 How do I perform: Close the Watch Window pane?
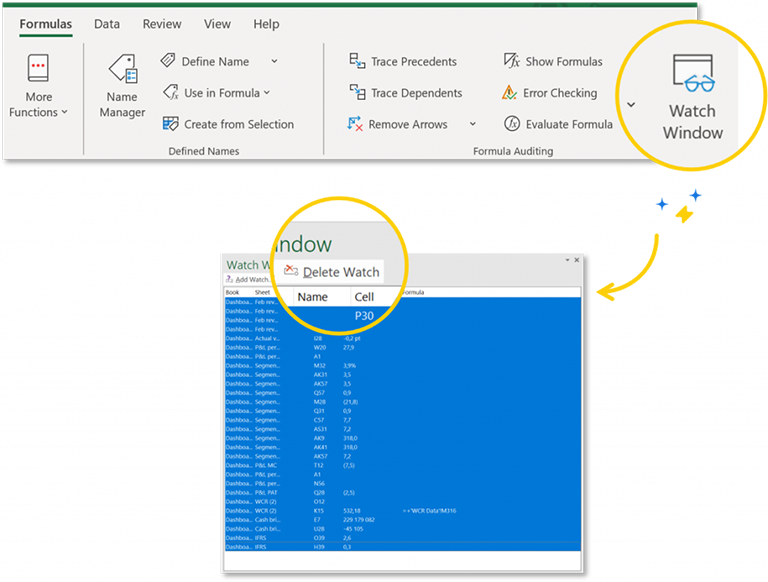[576, 260]
